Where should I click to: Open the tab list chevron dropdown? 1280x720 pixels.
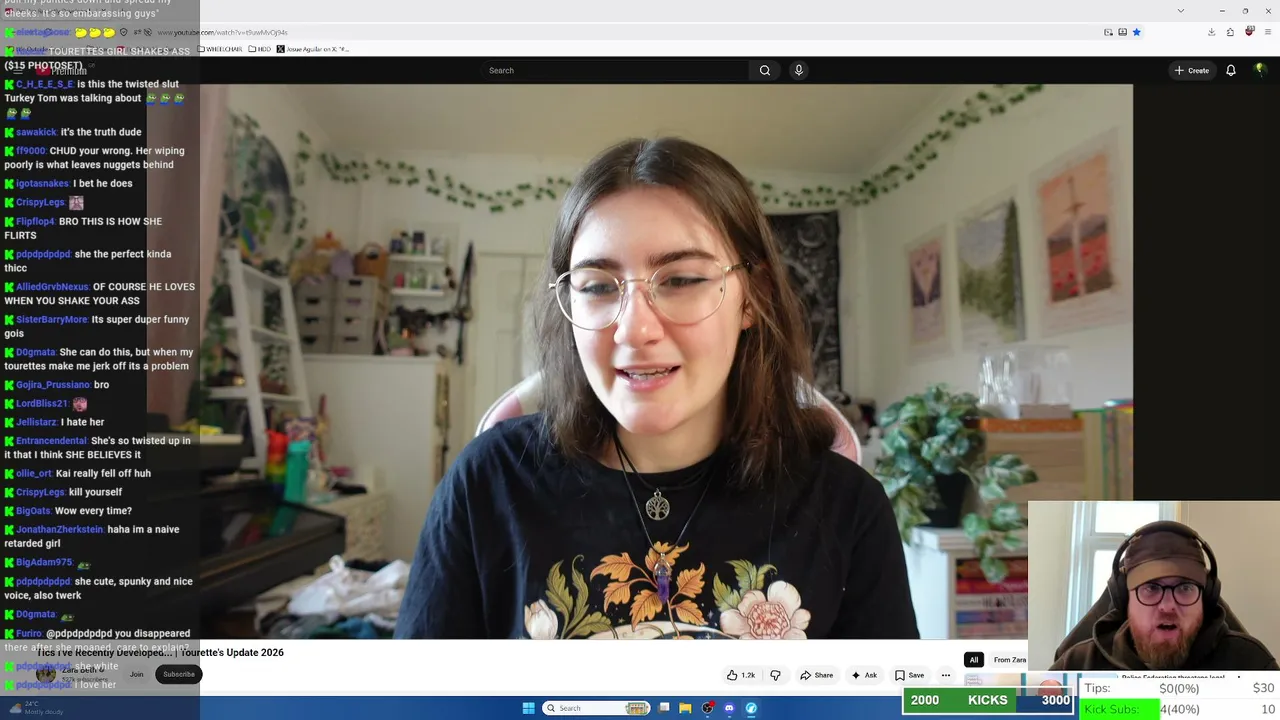point(1180,10)
